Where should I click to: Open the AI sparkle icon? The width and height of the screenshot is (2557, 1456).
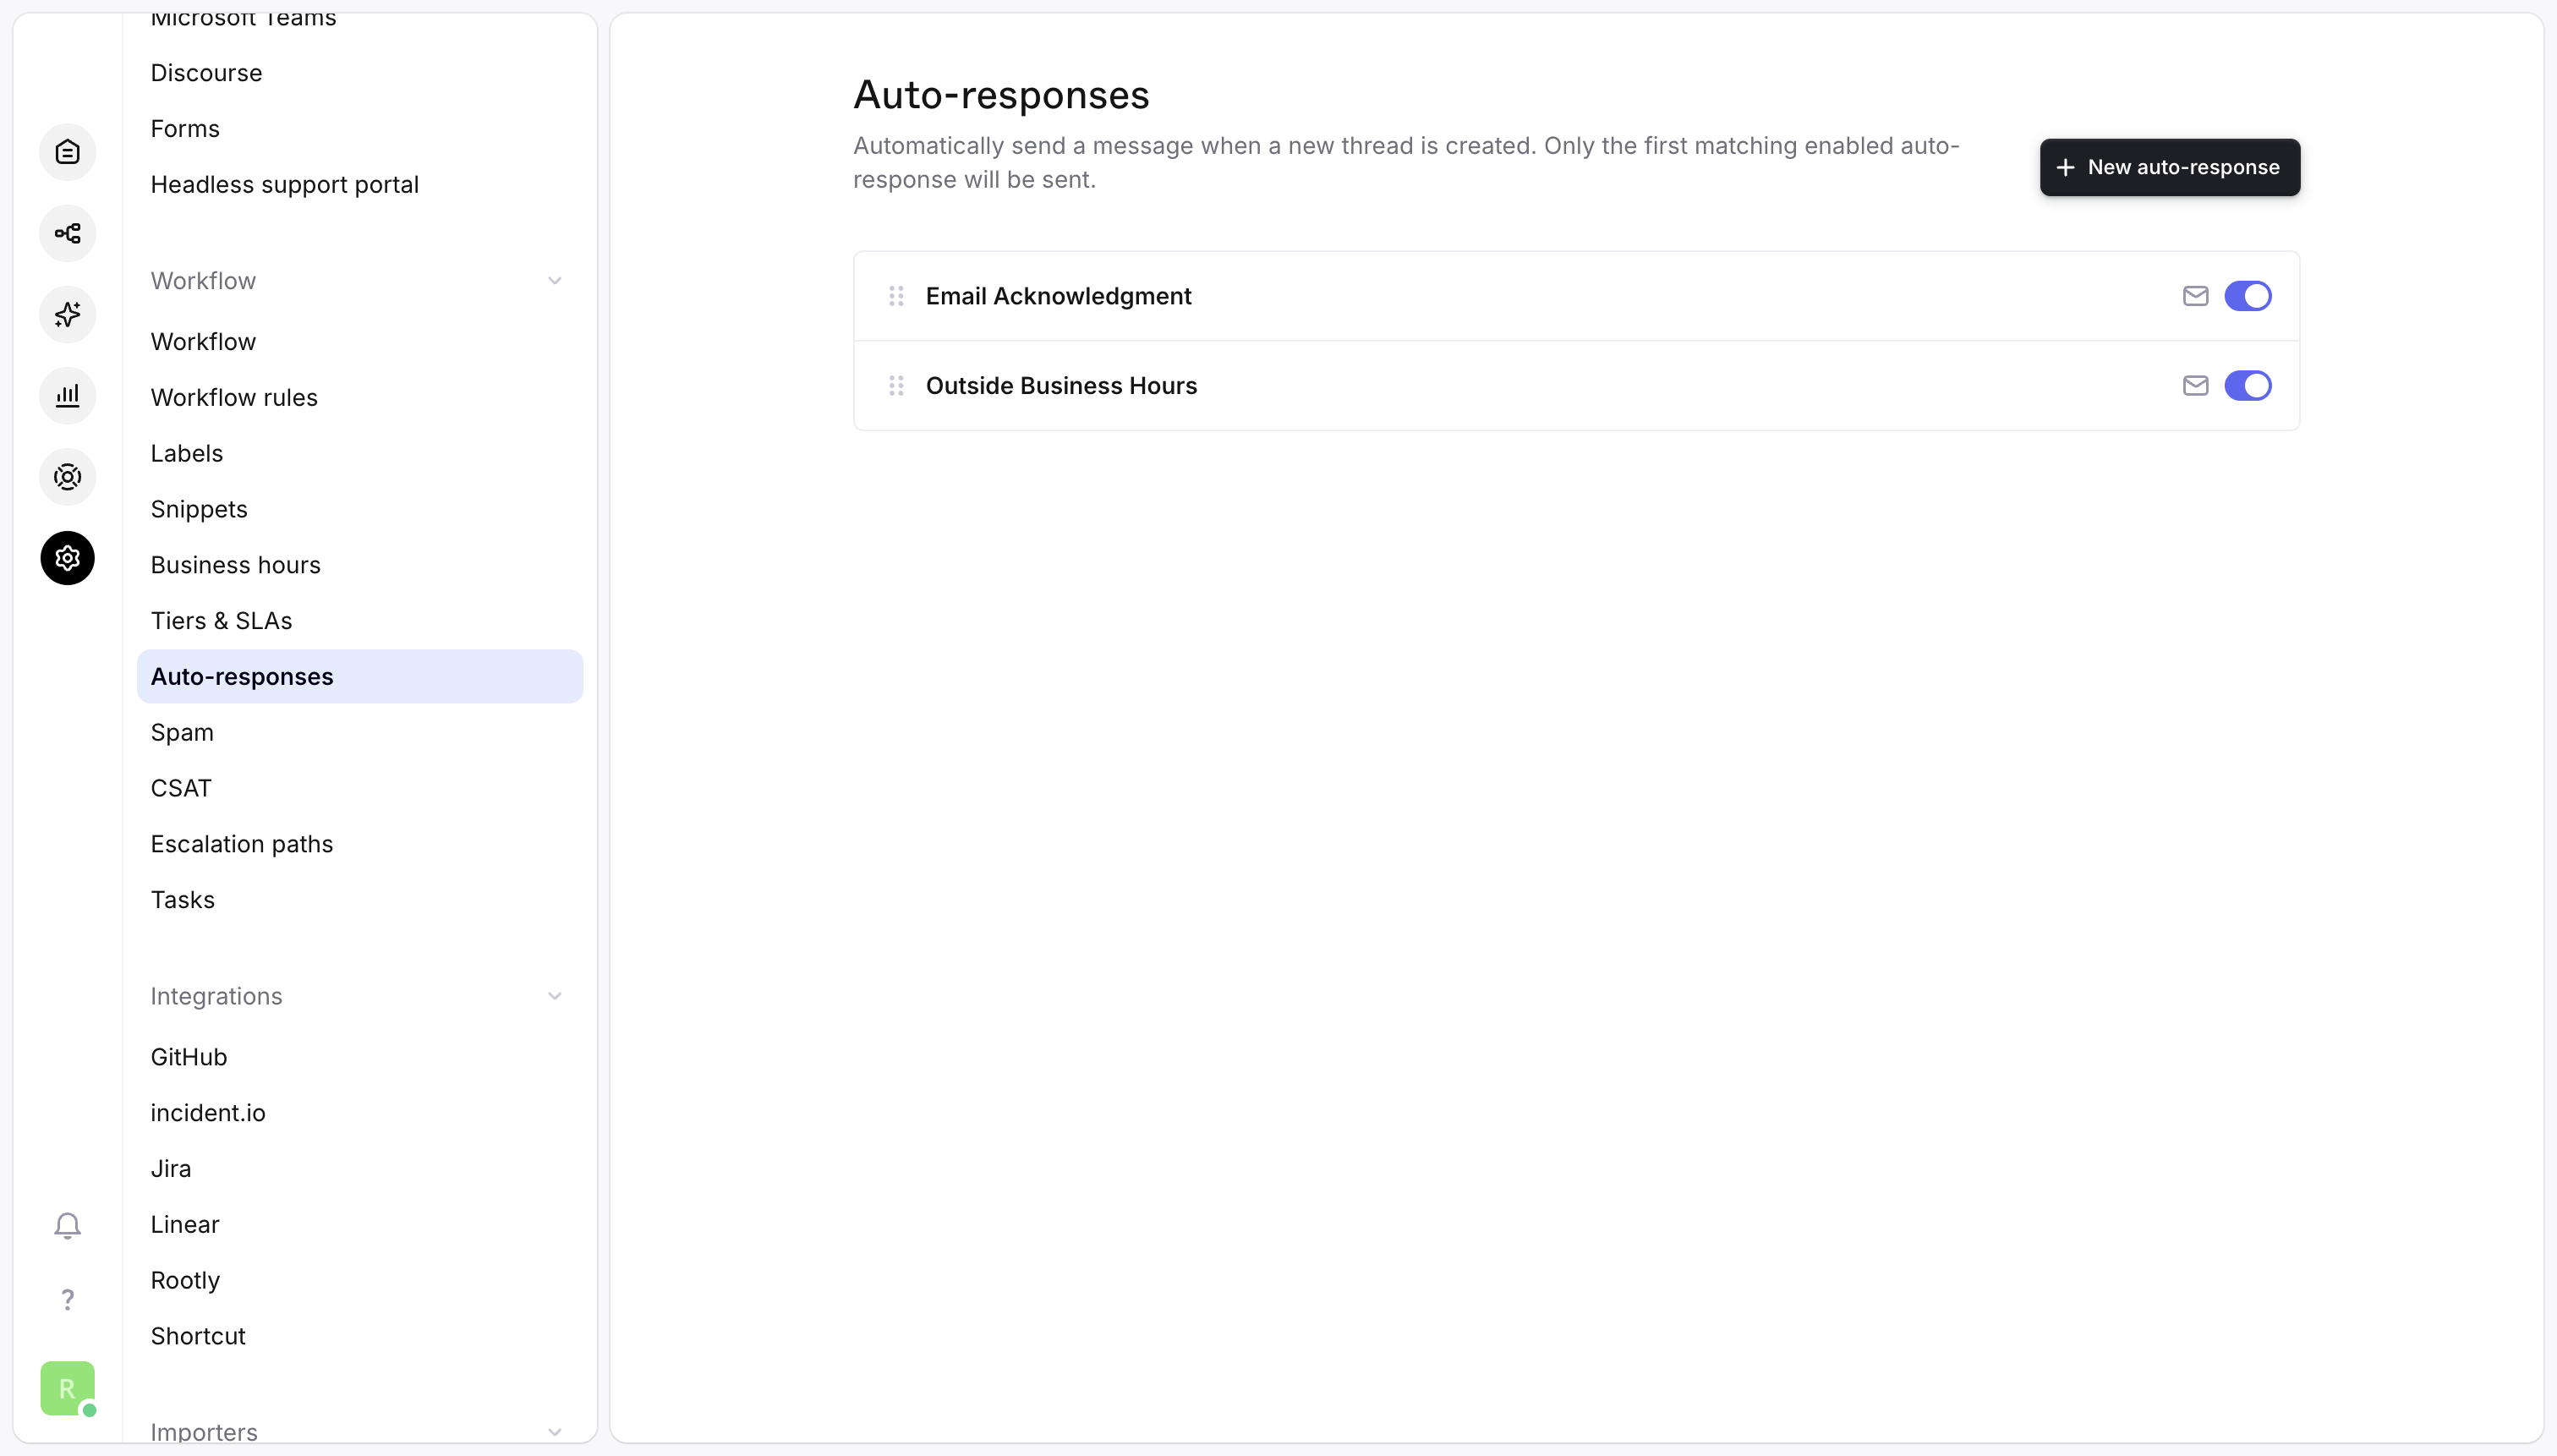pyautogui.click(x=67, y=315)
